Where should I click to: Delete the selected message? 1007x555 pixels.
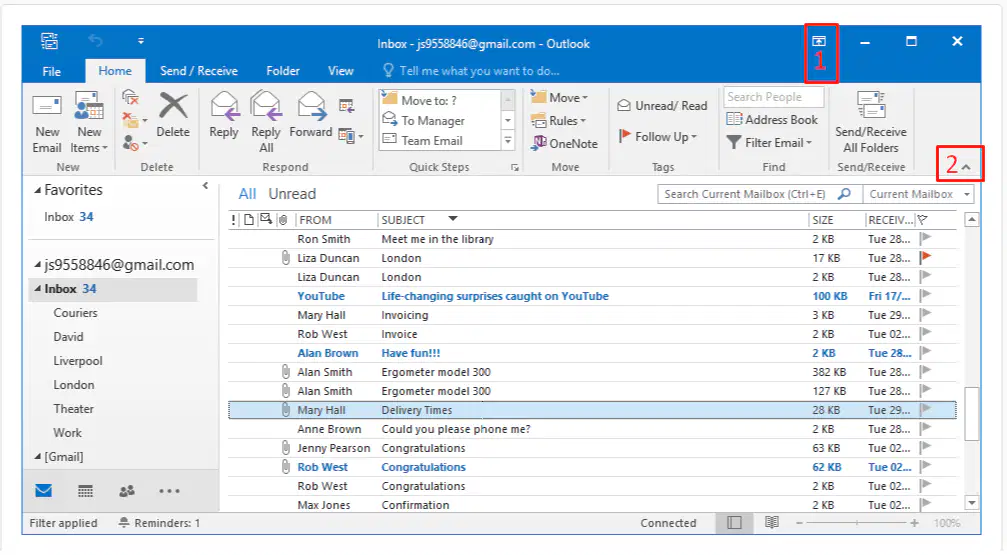tap(173, 116)
